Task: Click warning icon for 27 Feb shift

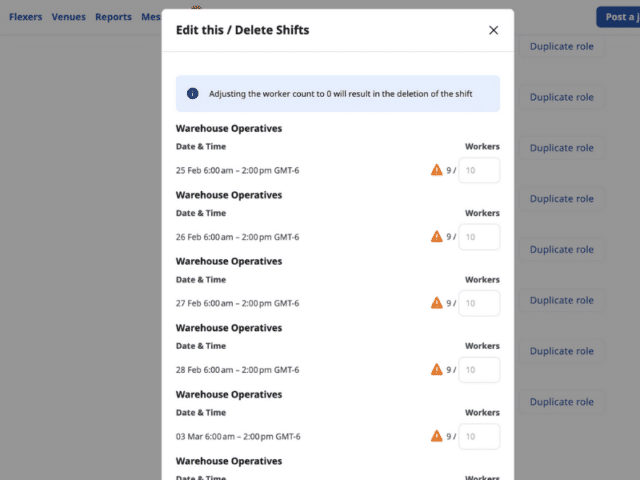Action: coord(436,303)
